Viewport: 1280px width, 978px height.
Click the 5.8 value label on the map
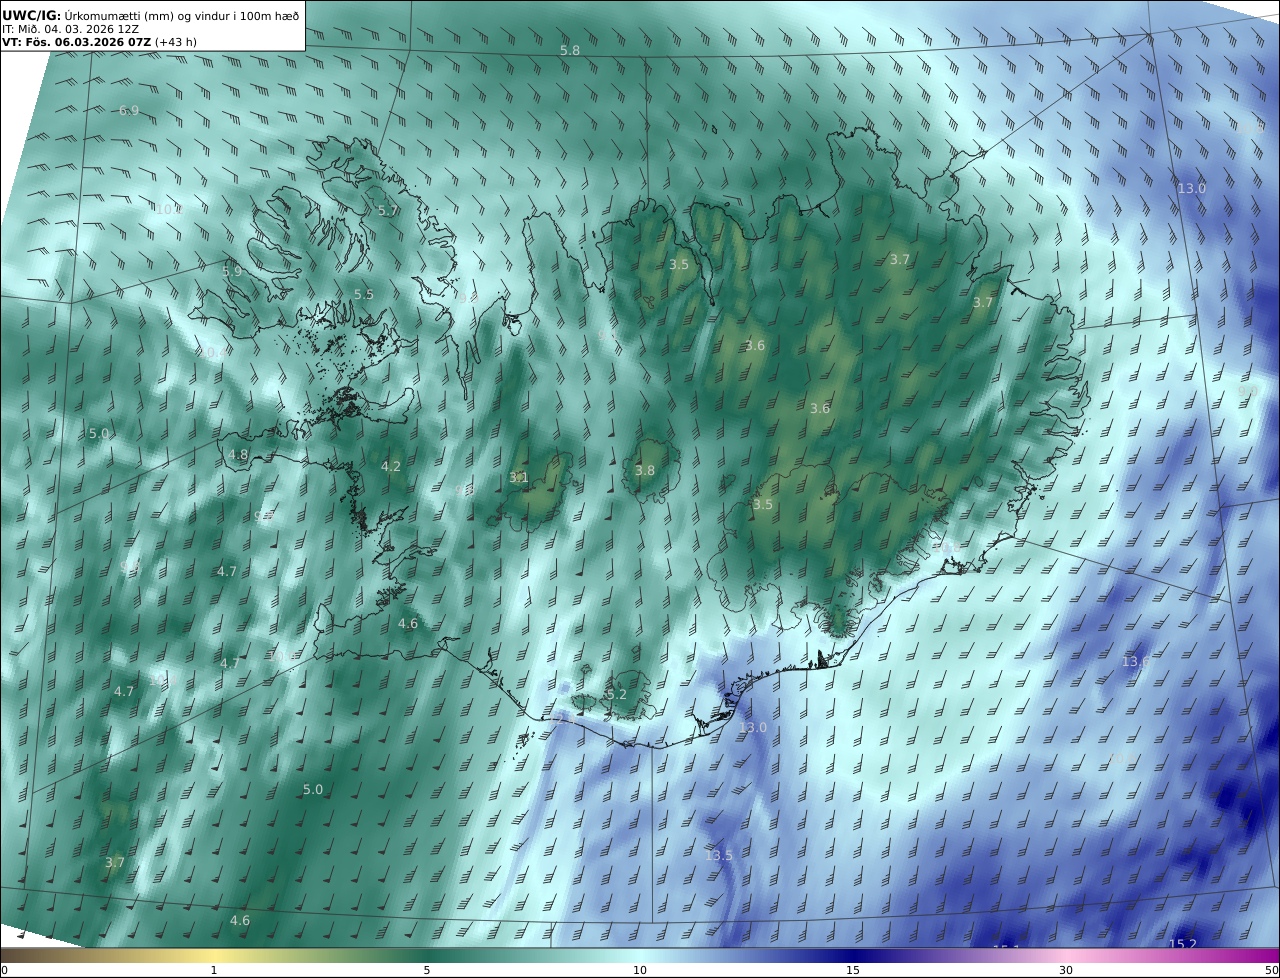click(x=569, y=50)
